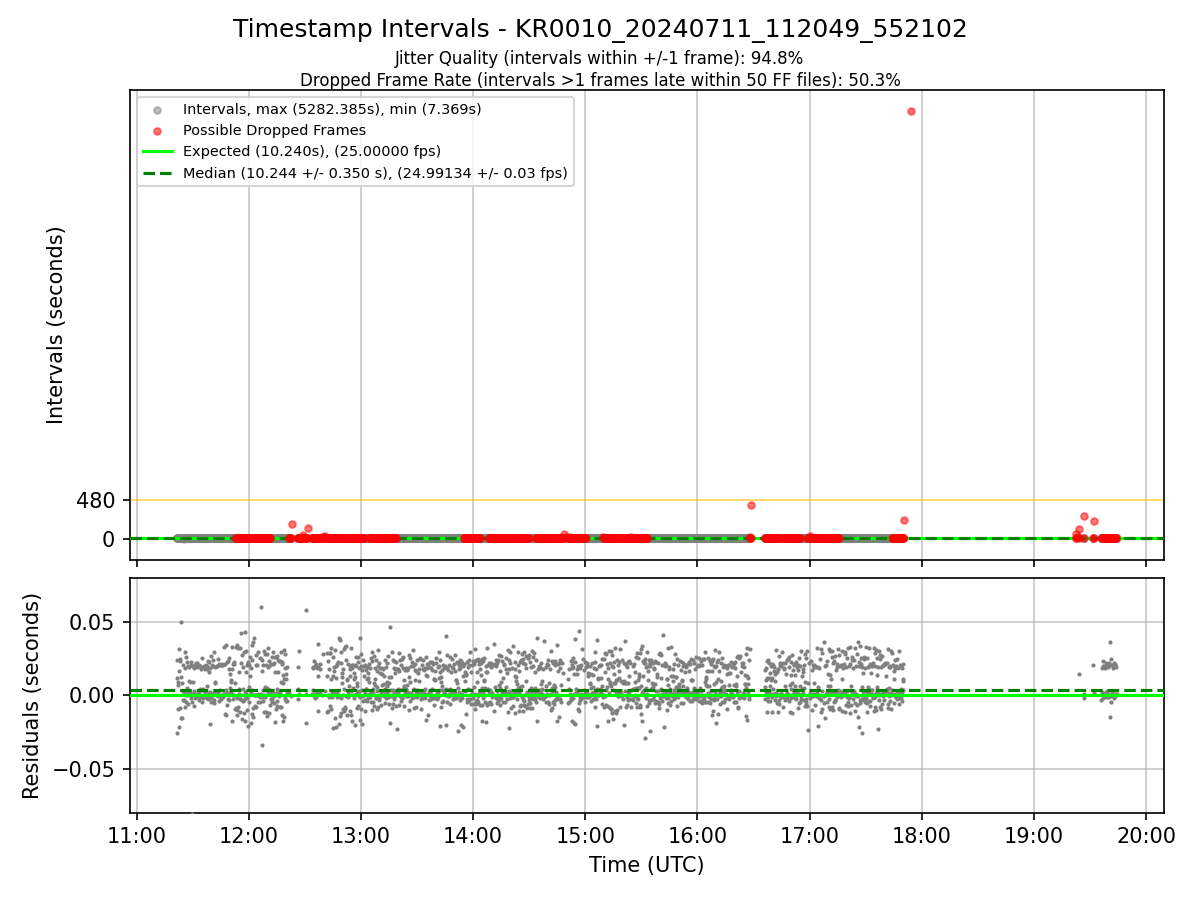Click the x-axis tick label '19:00'
This screenshot has width=1200, height=900.
coord(1034,834)
